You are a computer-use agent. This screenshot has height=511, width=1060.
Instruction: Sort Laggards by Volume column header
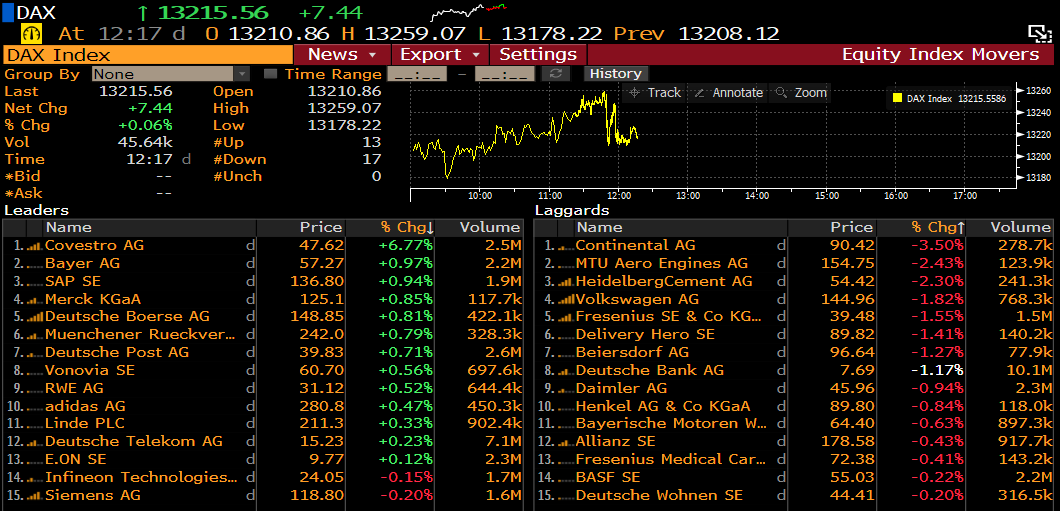tap(1011, 228)
